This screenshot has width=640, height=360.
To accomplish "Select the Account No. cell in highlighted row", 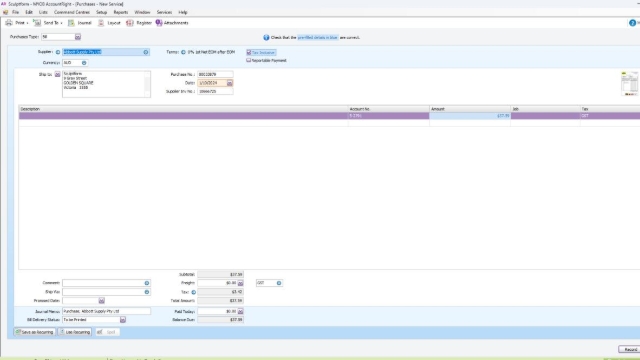I will click(389, 116).
